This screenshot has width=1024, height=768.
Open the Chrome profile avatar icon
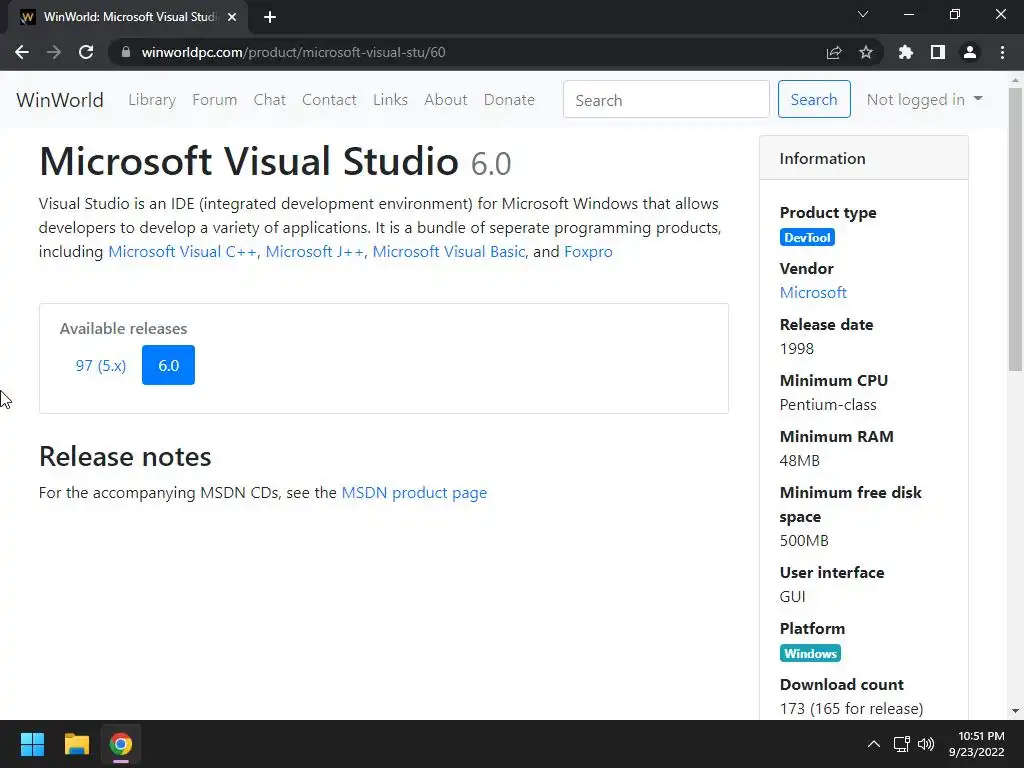click(x=969, y=52)
